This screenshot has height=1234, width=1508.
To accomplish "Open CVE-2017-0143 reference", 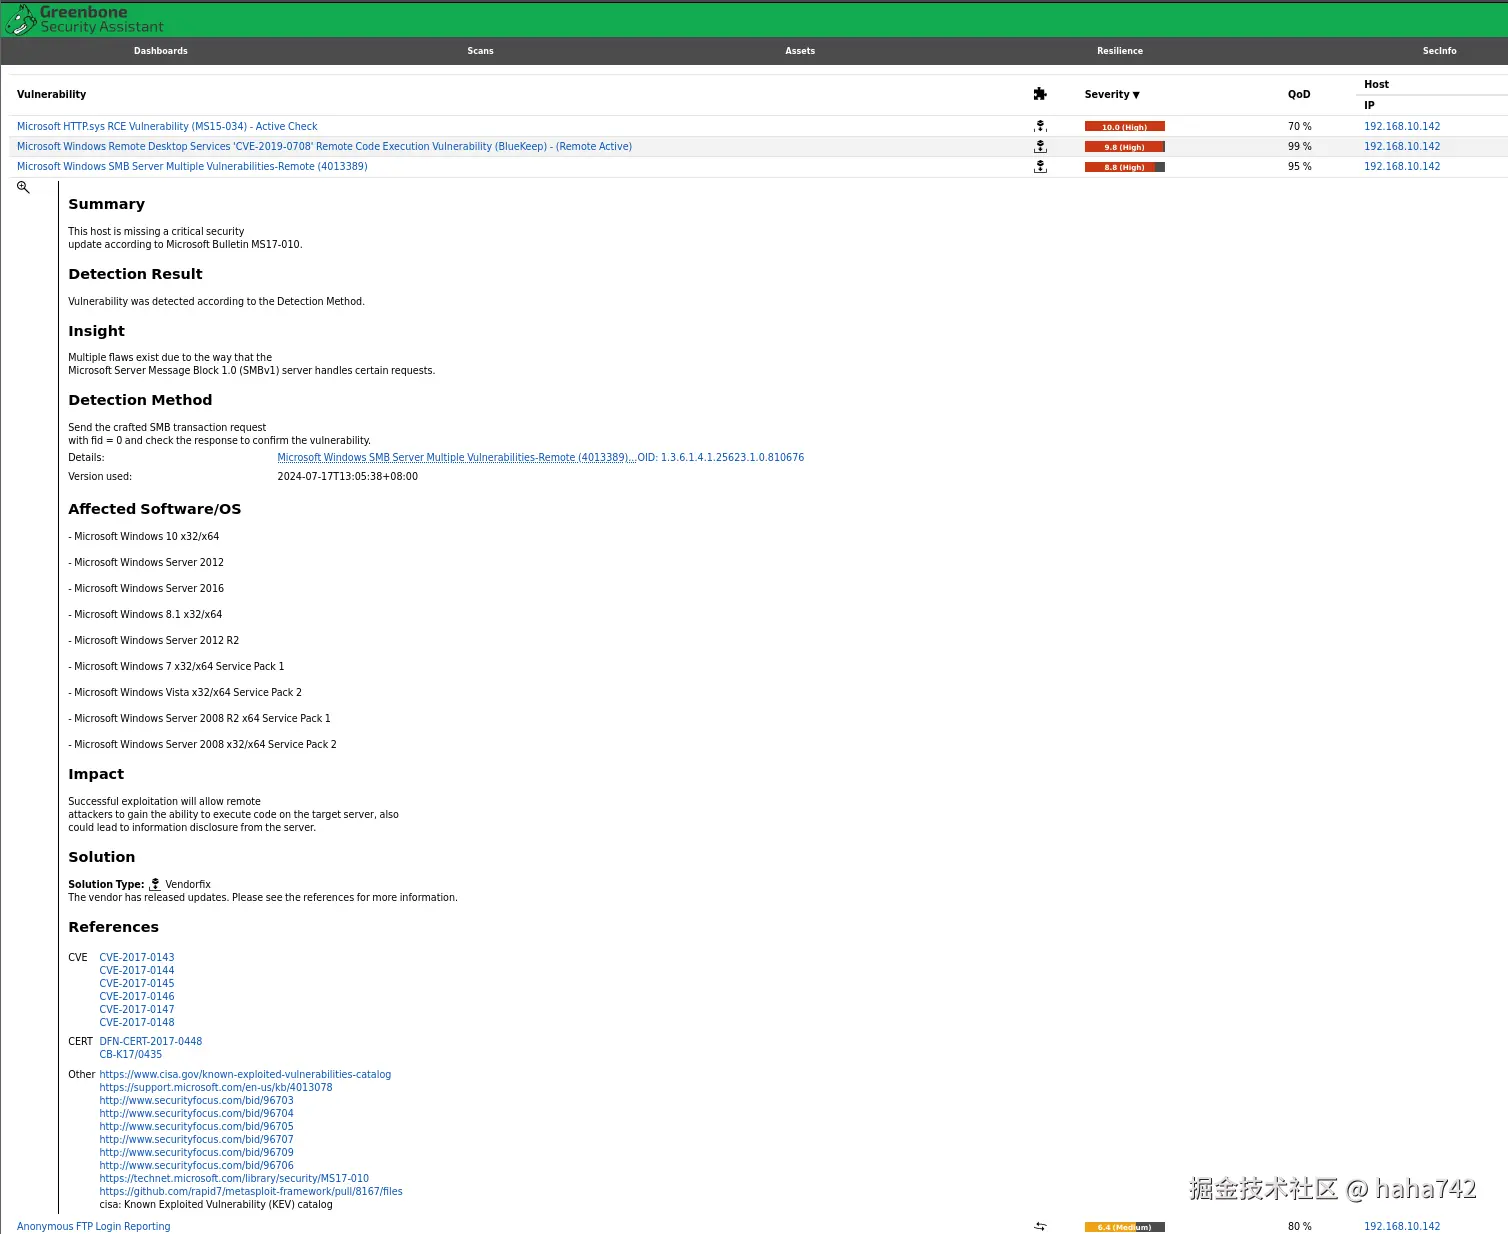I will pos(137,957).
